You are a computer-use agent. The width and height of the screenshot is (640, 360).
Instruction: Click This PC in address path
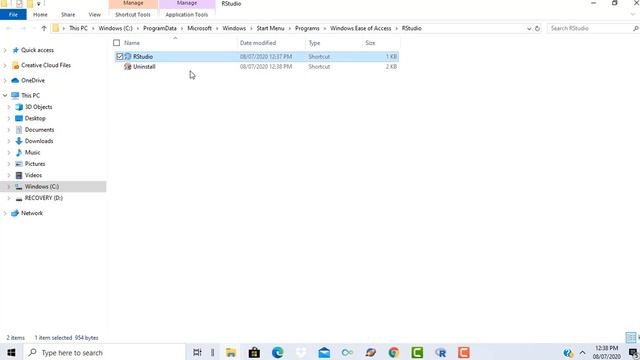point(78,28)
